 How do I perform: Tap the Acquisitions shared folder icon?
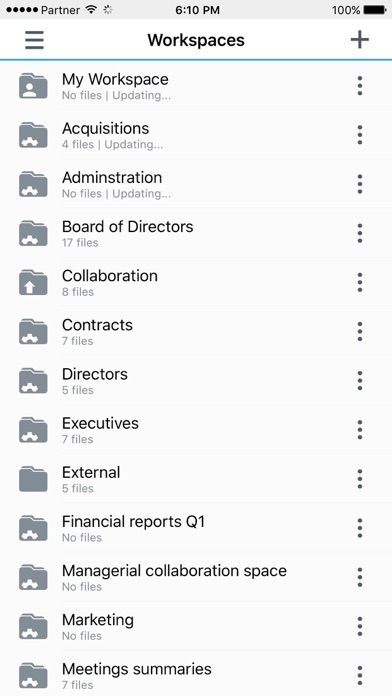pyautogui.click(x=33, y=135)
